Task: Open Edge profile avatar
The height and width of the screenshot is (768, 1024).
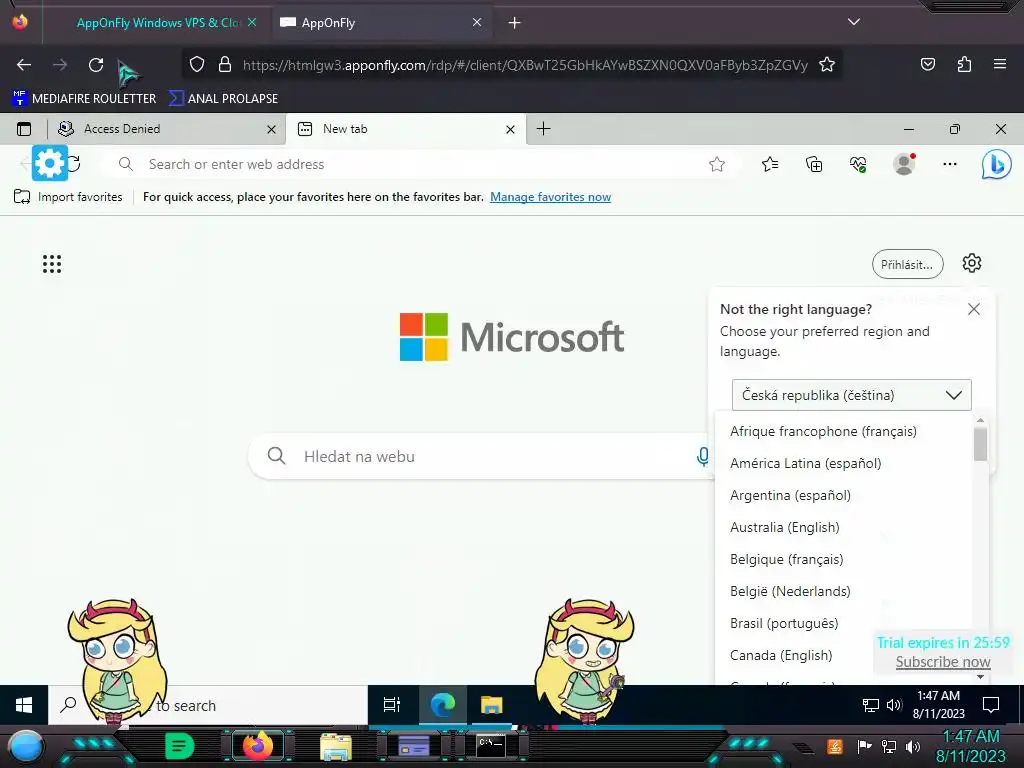Action: point(904,164)
